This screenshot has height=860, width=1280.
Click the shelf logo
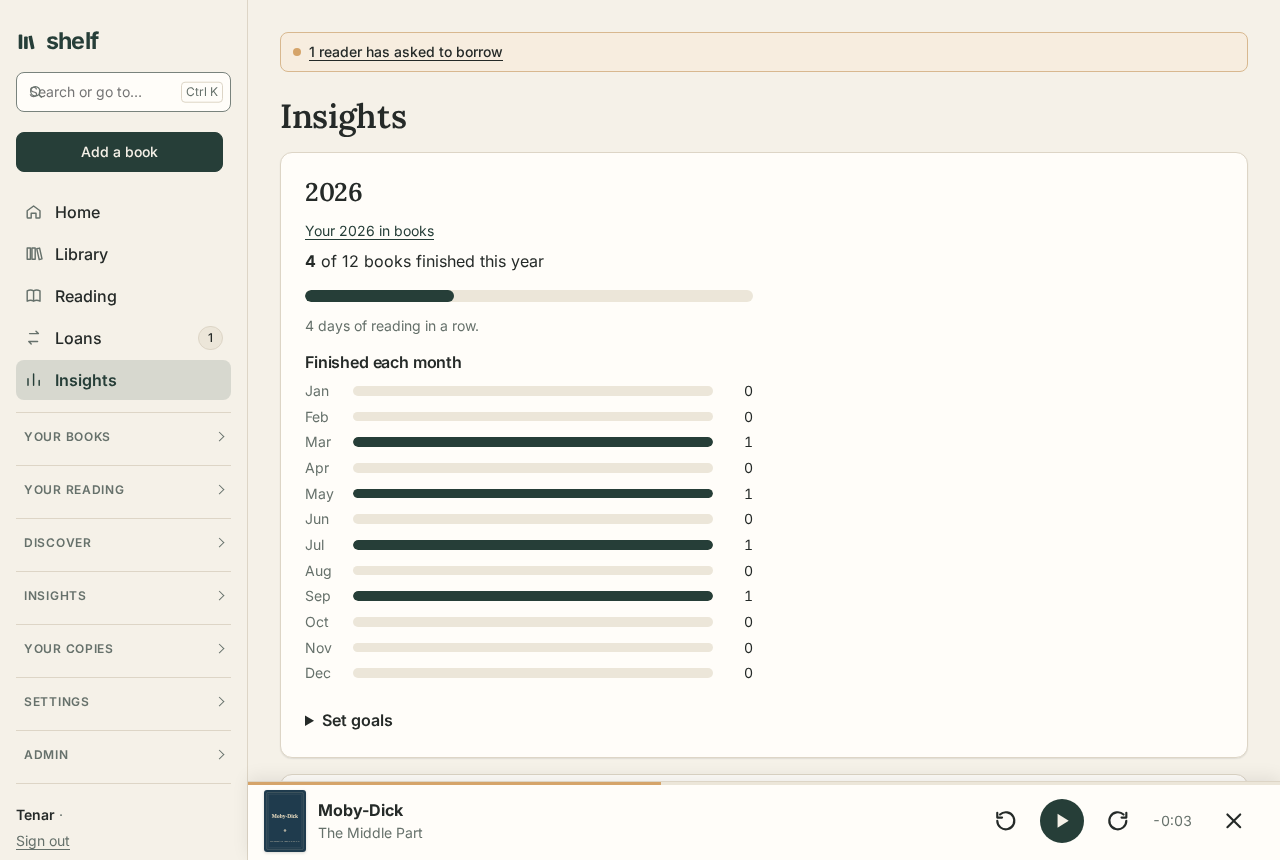58,41
